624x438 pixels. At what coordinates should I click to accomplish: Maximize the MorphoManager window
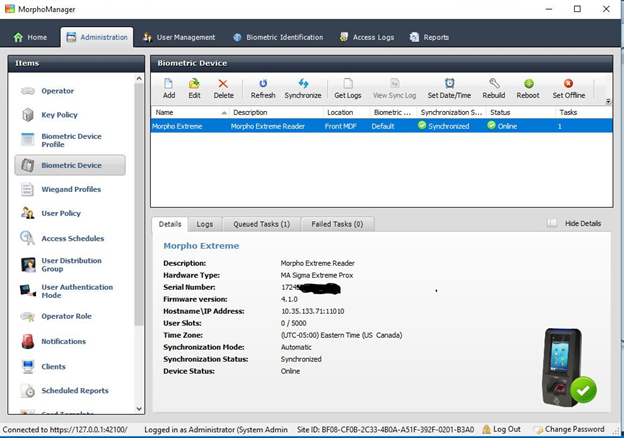(x=577, y=9)
